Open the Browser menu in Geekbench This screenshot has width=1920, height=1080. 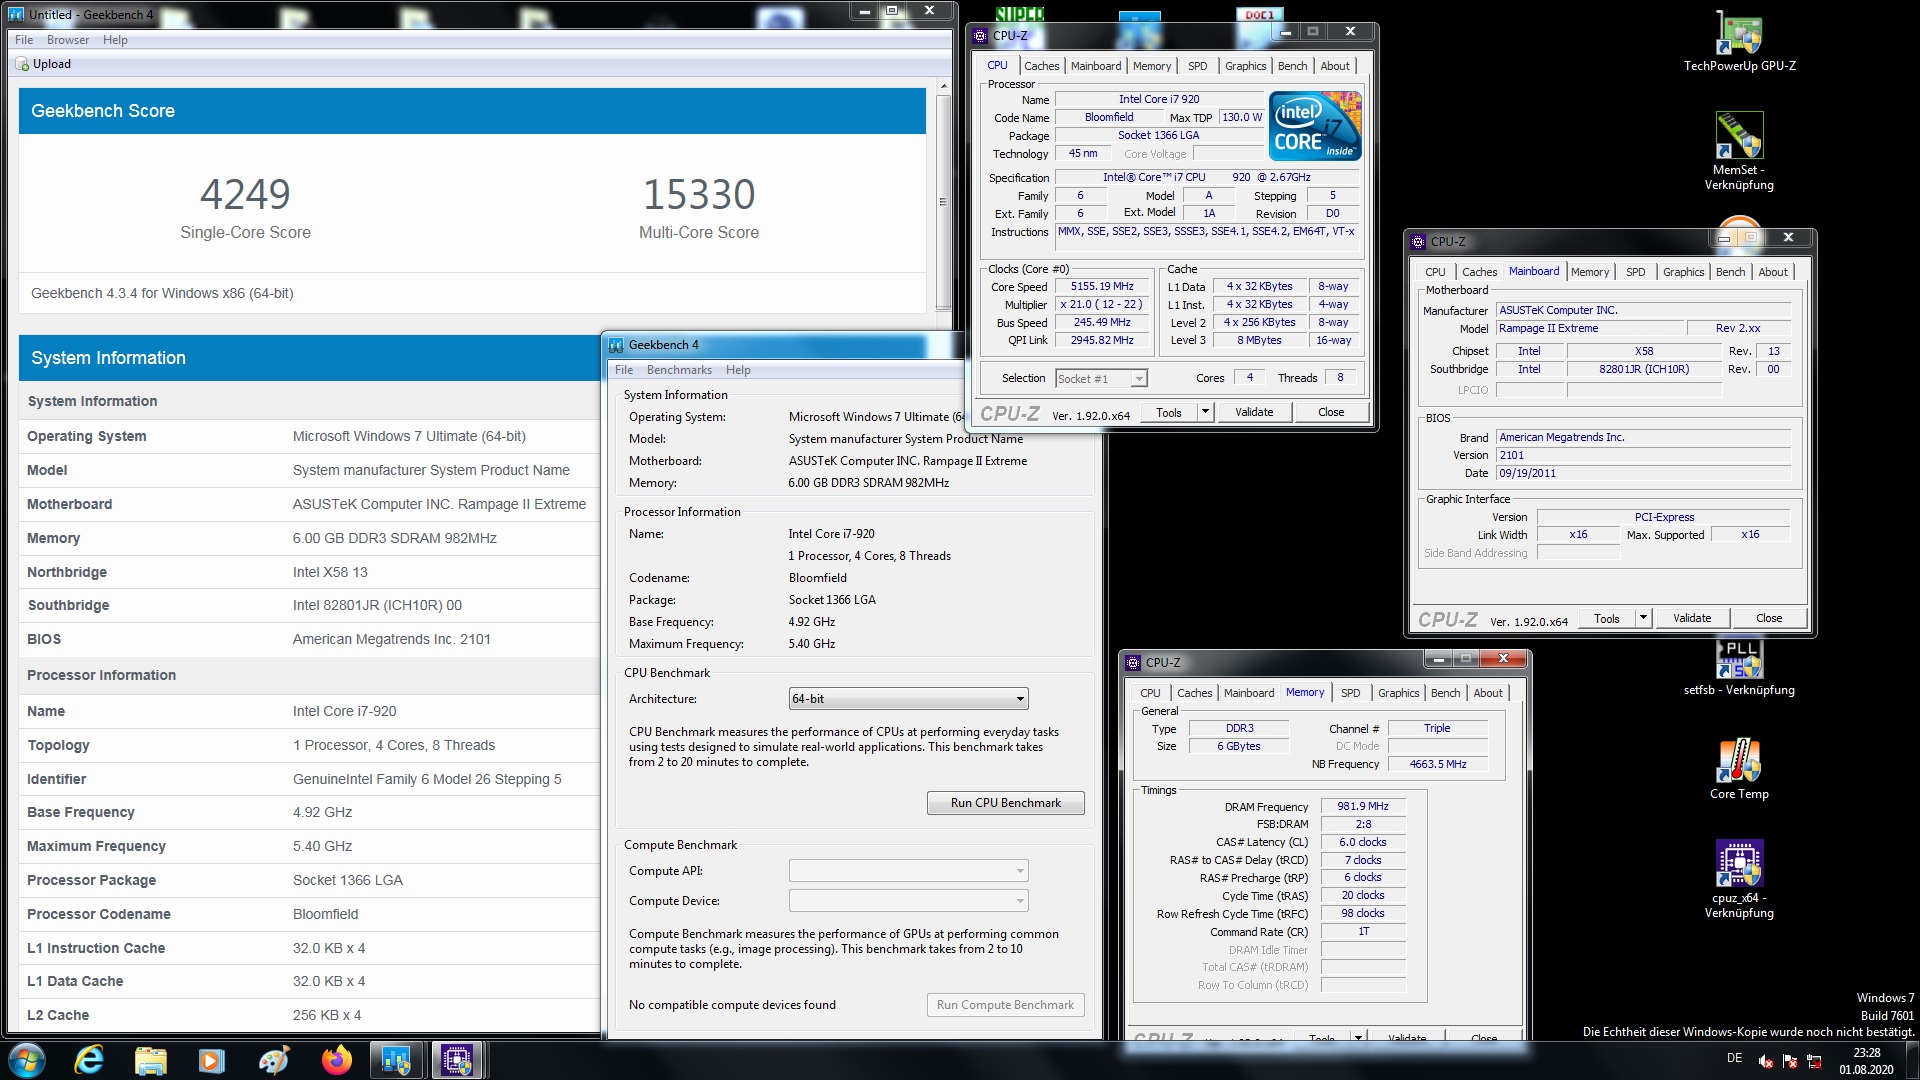pos(68,40)
